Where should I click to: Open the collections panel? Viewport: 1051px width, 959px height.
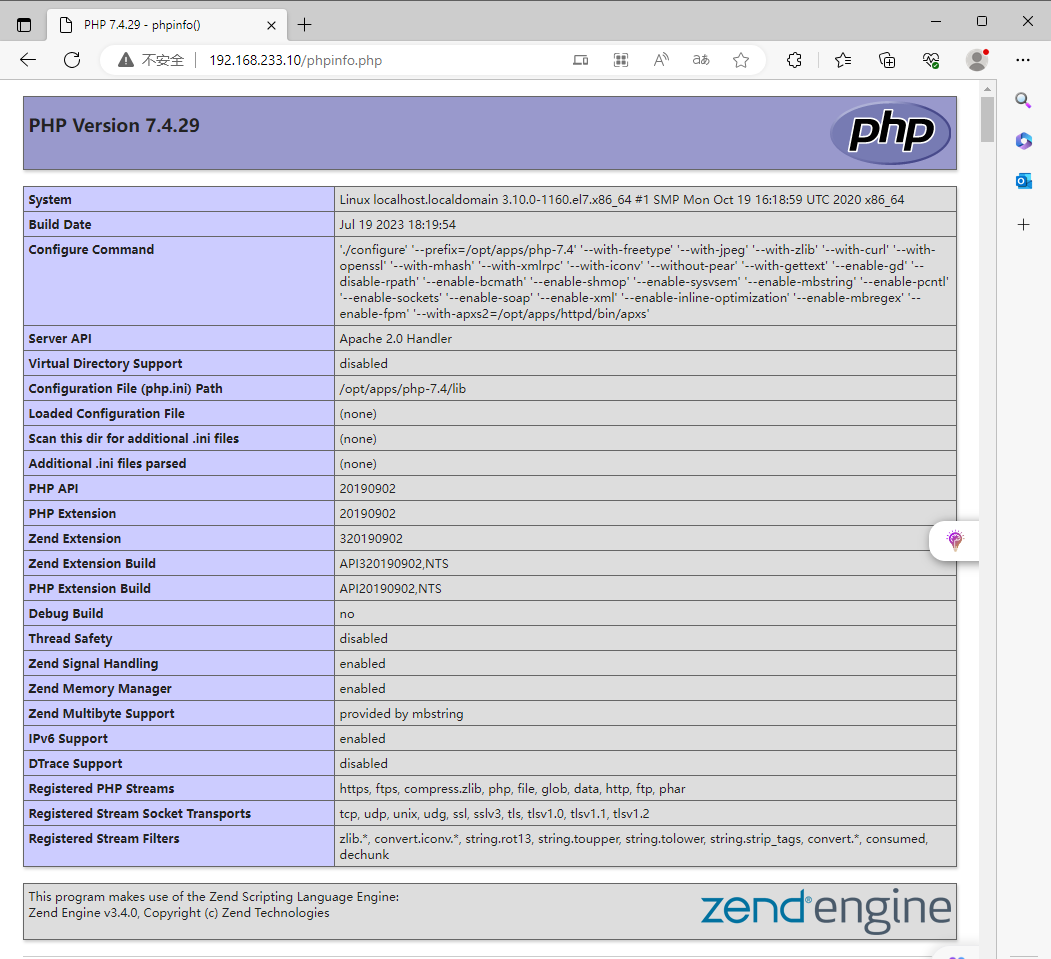tap(887, 60)
